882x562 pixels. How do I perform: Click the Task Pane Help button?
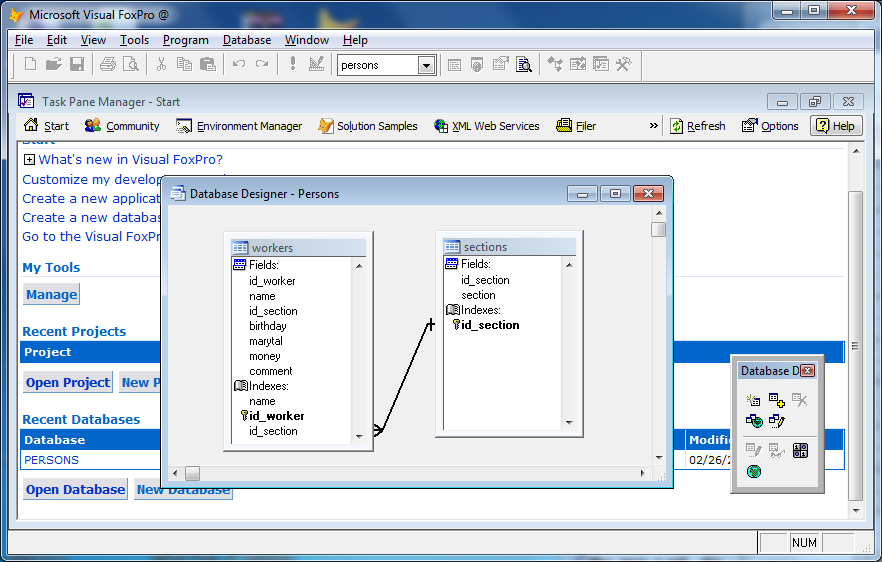[x=836, y=125]
